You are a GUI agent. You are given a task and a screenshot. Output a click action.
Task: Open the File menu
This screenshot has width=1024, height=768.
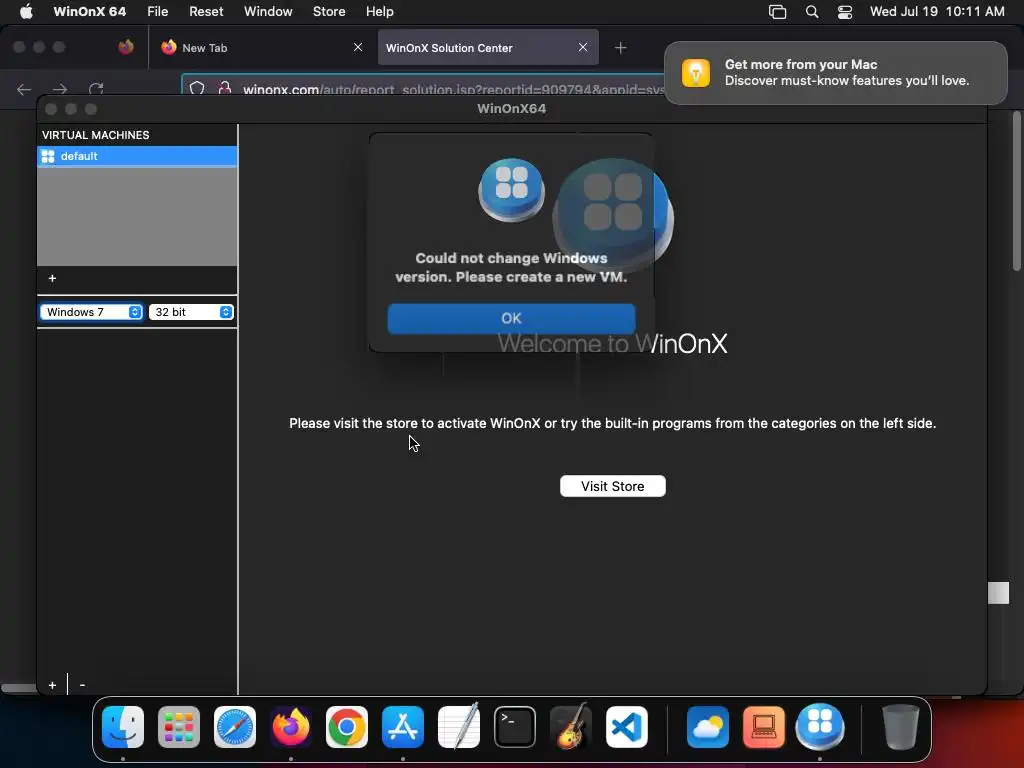(157, 12)
